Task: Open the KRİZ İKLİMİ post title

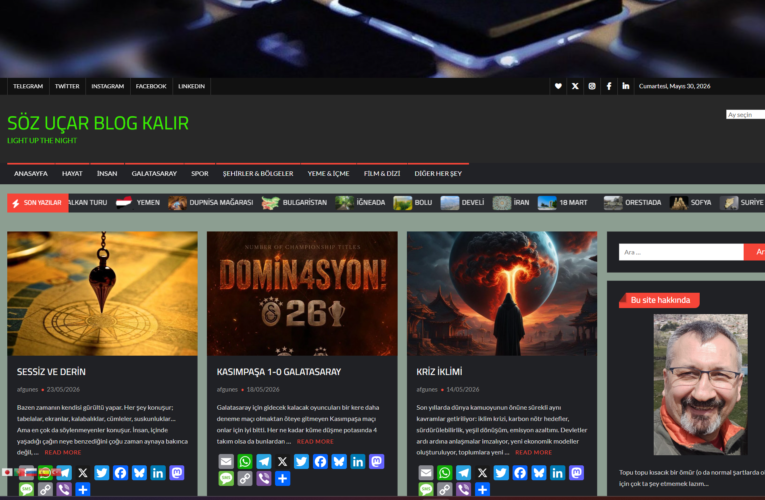Action: point(439,372)
